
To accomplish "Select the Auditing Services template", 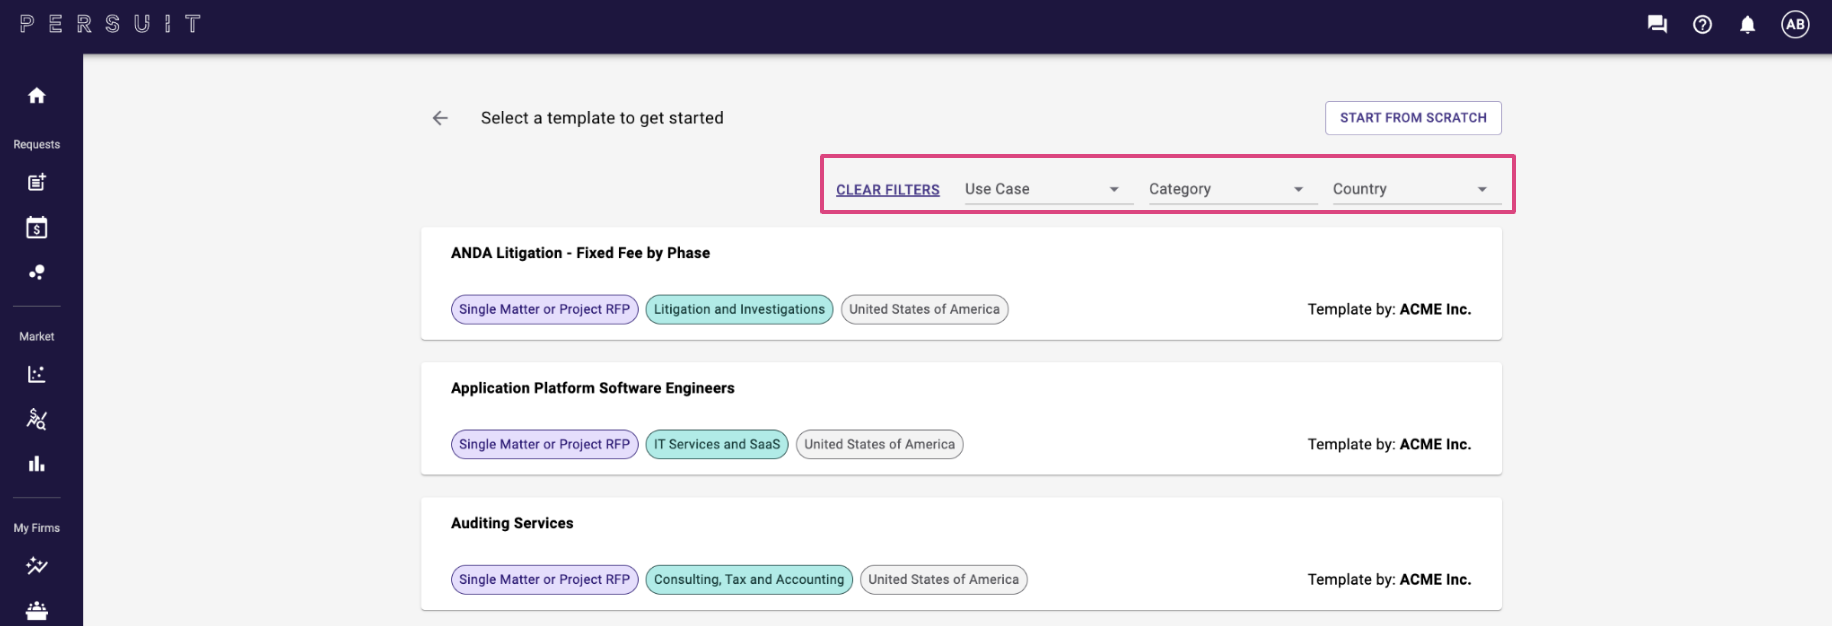I will coord(512,523).
